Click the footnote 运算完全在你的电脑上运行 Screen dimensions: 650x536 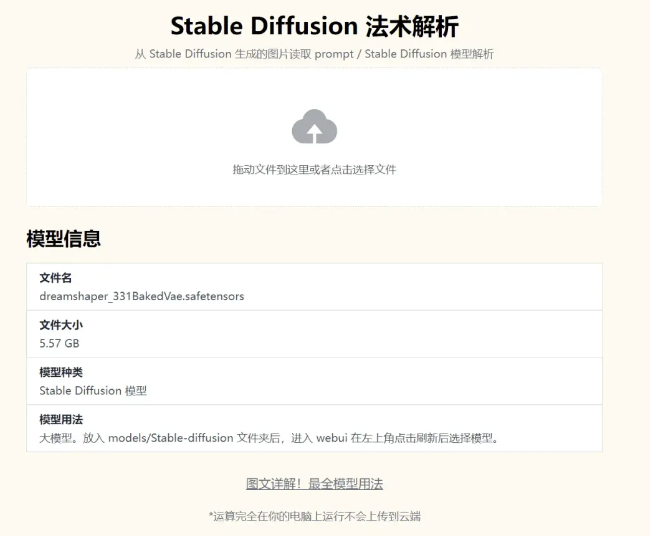click(314, 517)
